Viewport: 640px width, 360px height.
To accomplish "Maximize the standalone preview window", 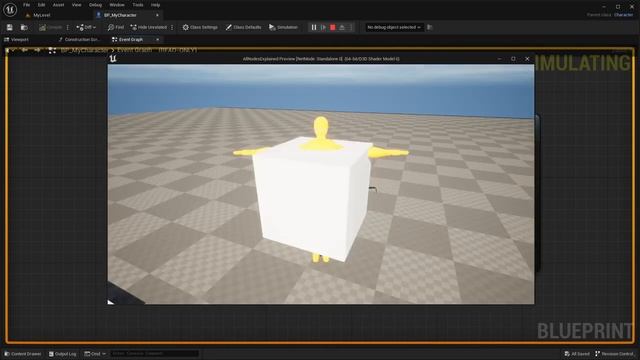I will coord(513,59).
